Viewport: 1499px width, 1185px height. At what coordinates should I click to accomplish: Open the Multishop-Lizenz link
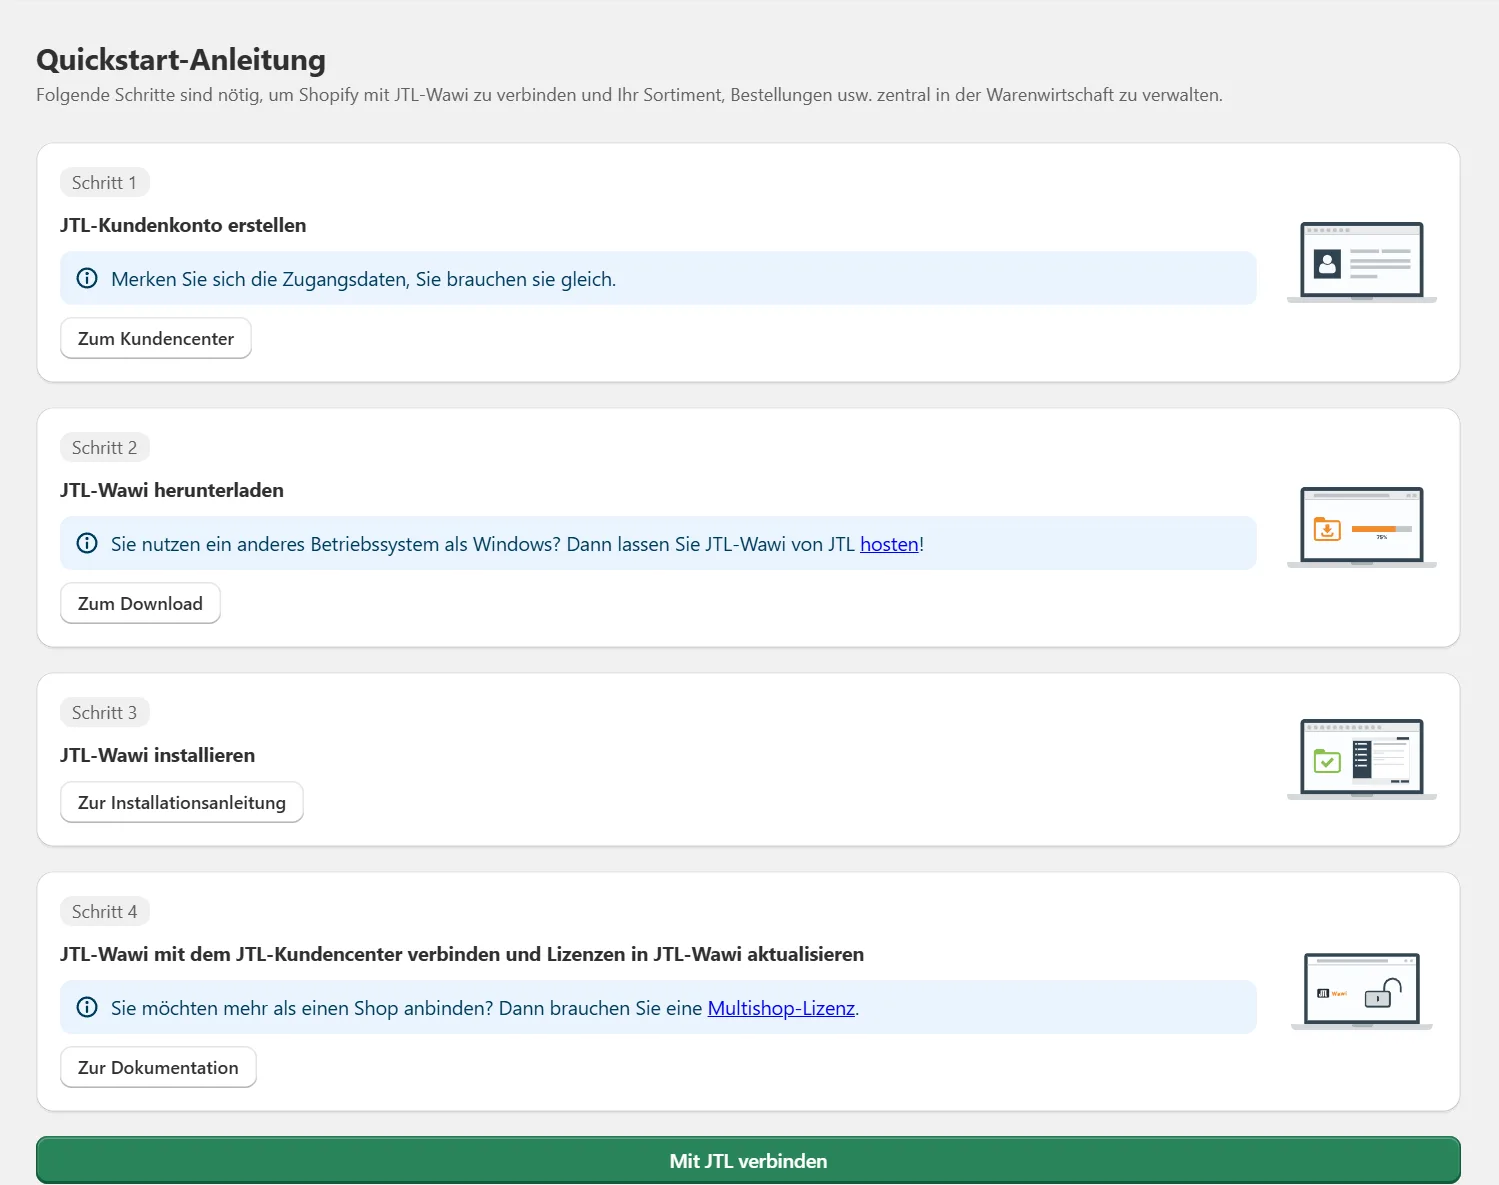(x=781, y=1008)
